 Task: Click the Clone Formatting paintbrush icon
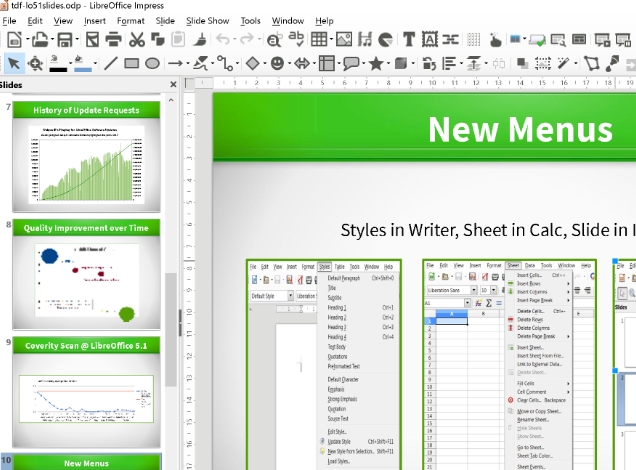tap(199, 40)
